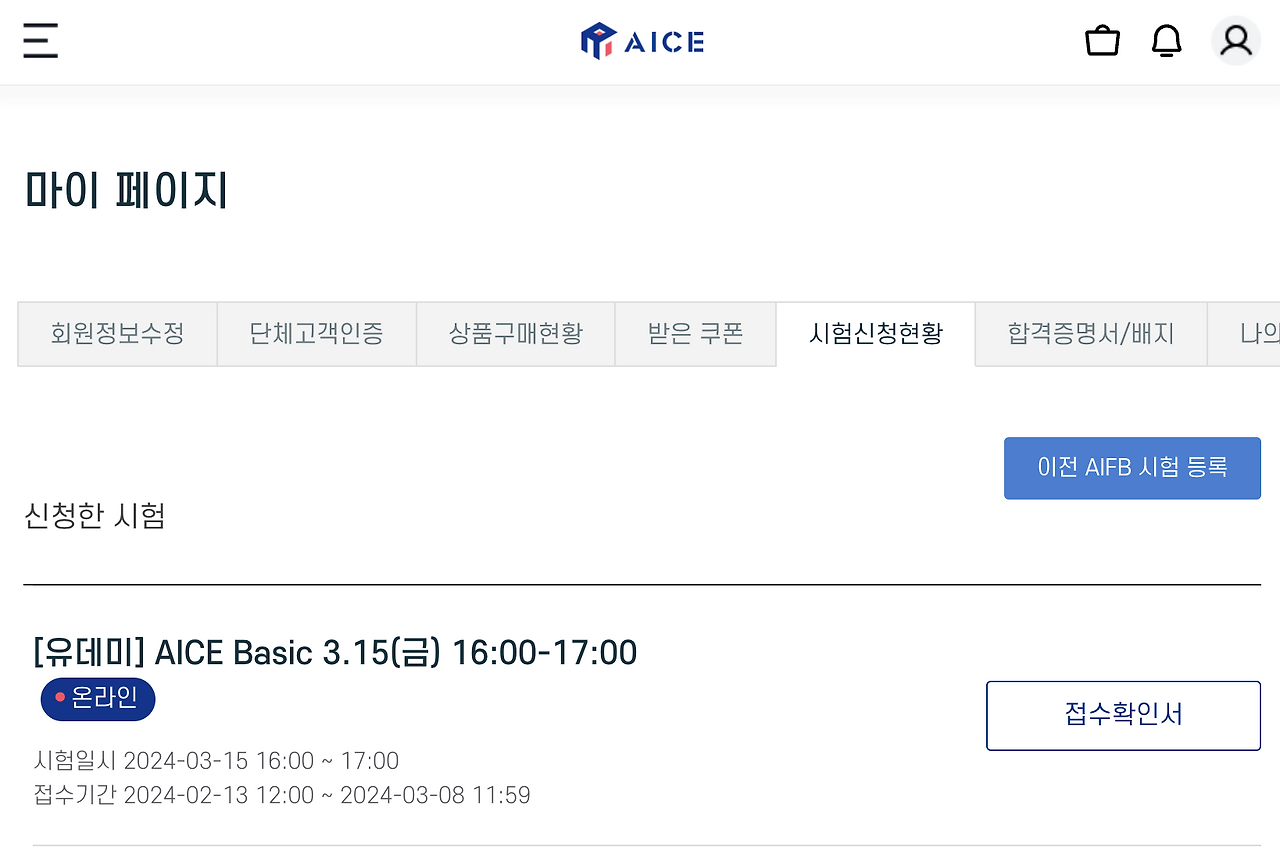Open the hamburger navigation menu
This screenshot has width=1280, height=854.
pos(40,41)
